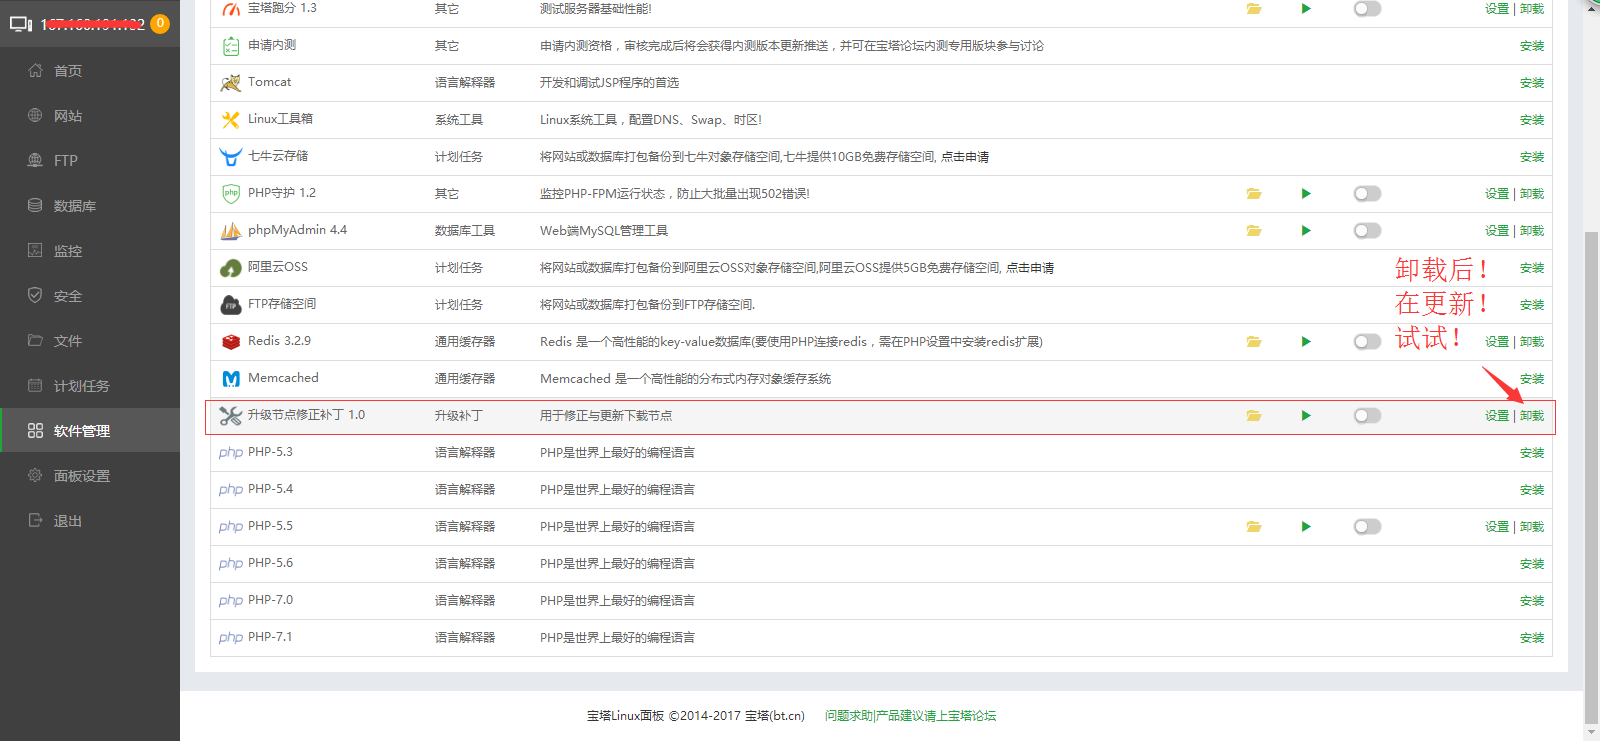Screen dimensions: 1600x741
Task: Click green play icon in PHP守护 row
Action: coord(1306,194)
